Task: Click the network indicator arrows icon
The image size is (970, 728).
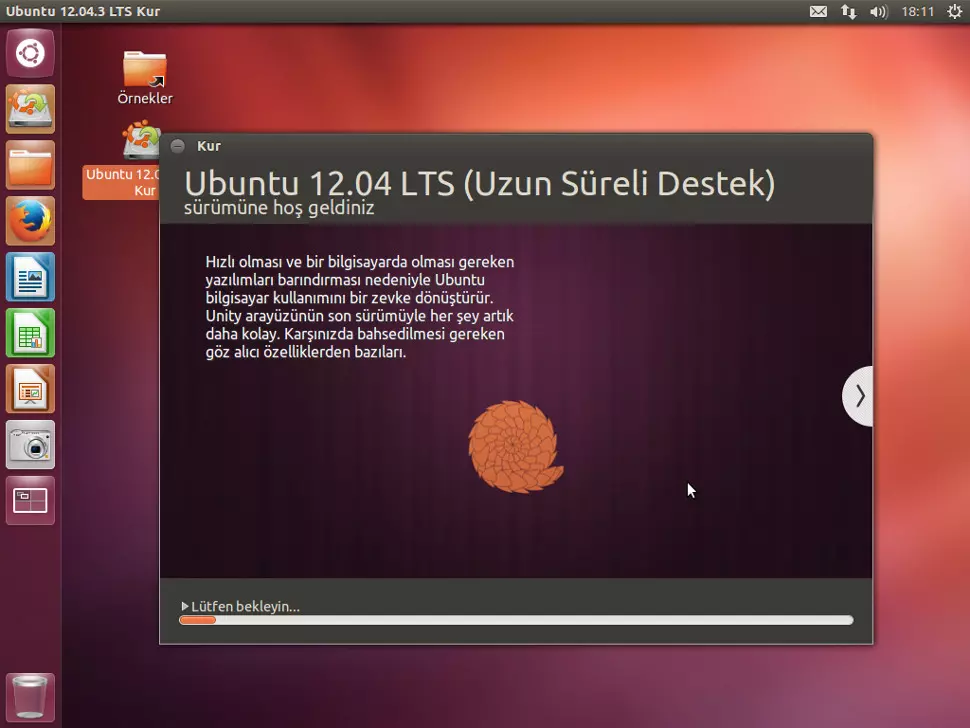Action: point(849,11)
